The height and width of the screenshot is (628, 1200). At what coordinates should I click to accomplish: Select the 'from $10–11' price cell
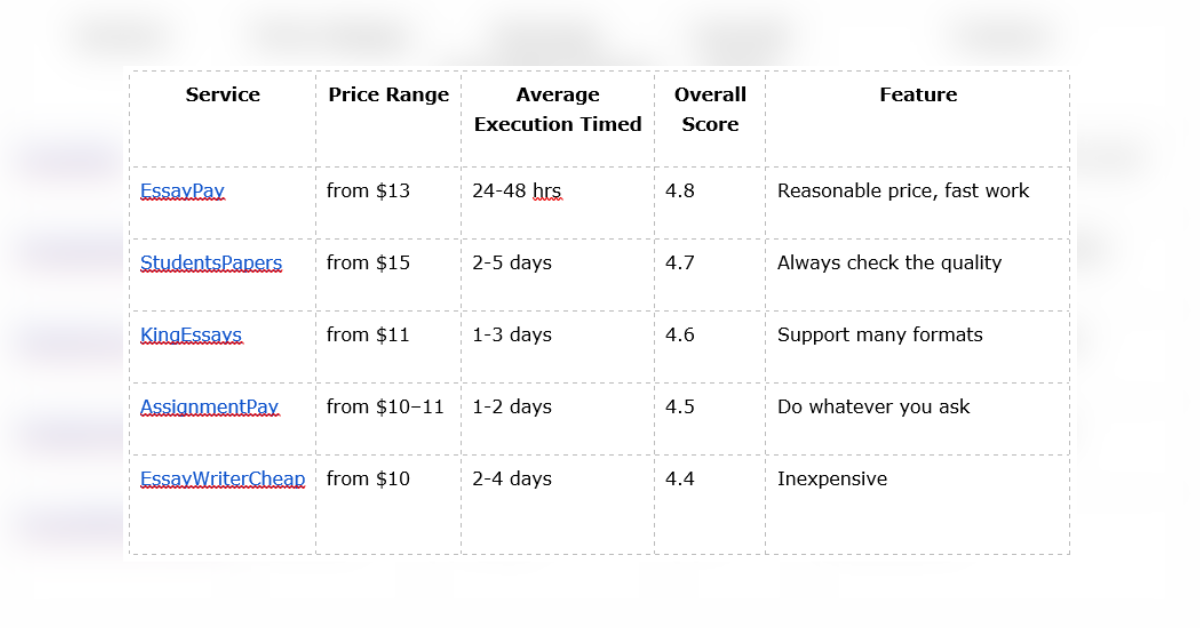click(385, 407)
